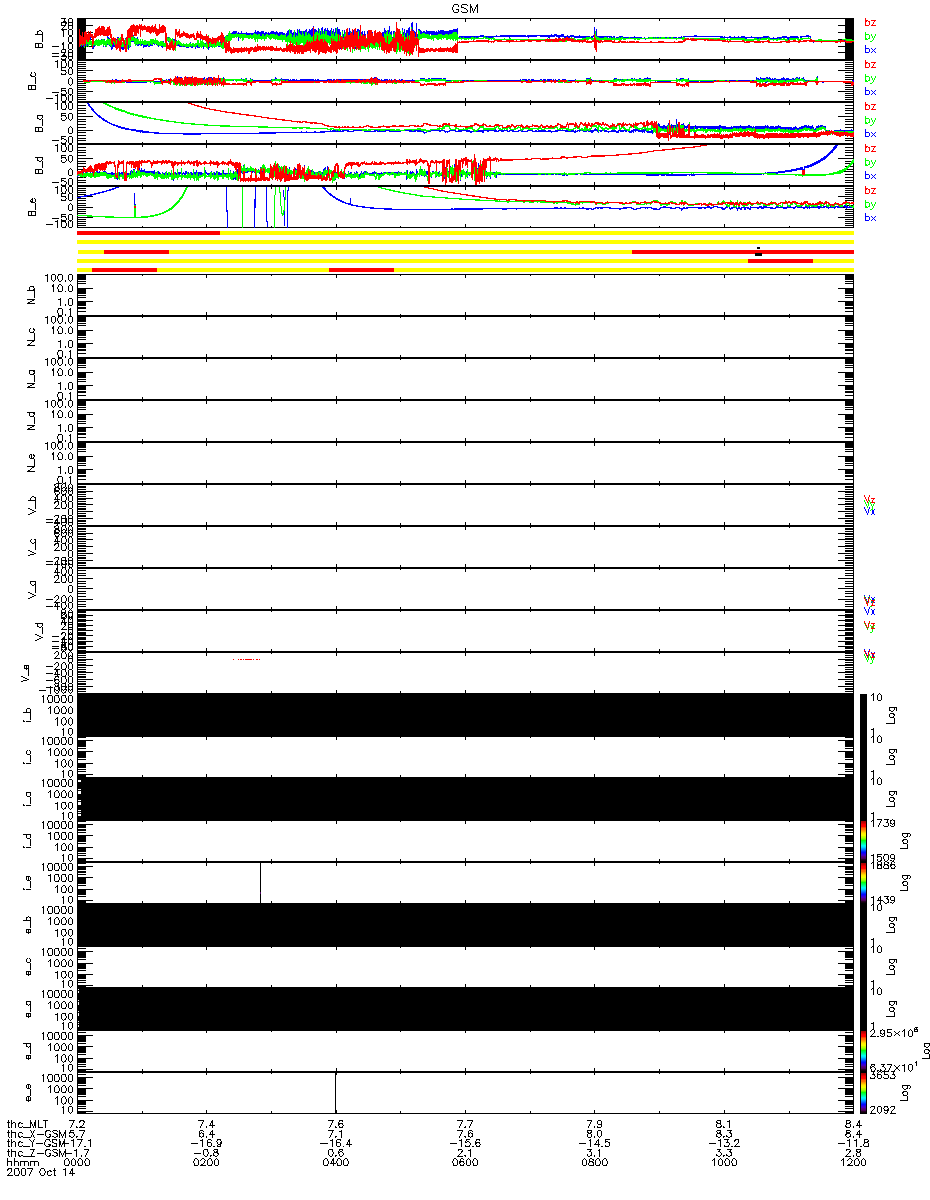Select the colorbar value 1439
The image size is (930, 1200).
(x=882, y=899)
